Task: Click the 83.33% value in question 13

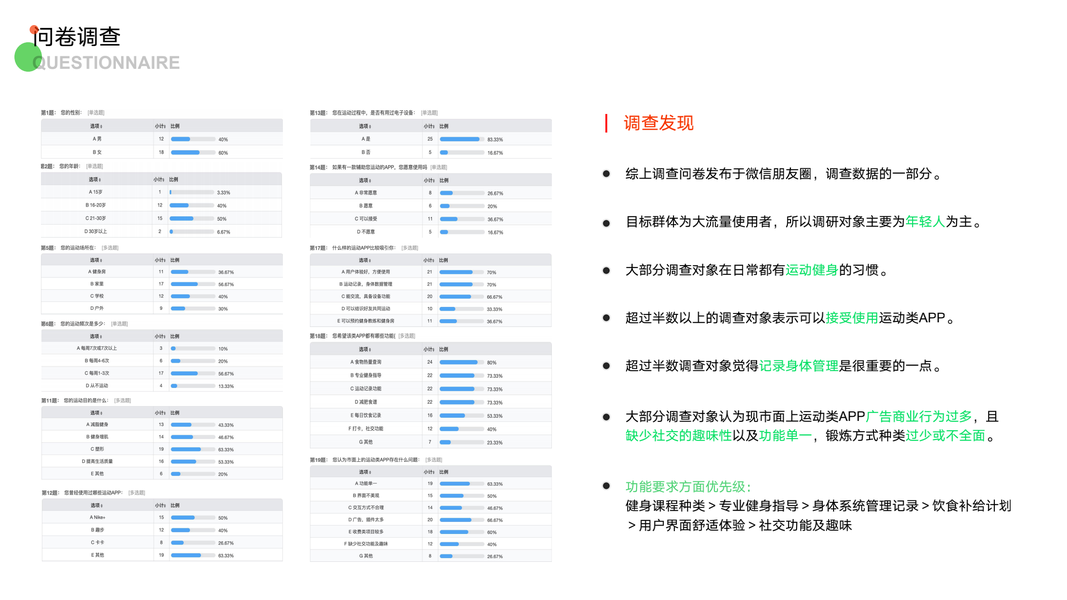Action: coord(495,139)
